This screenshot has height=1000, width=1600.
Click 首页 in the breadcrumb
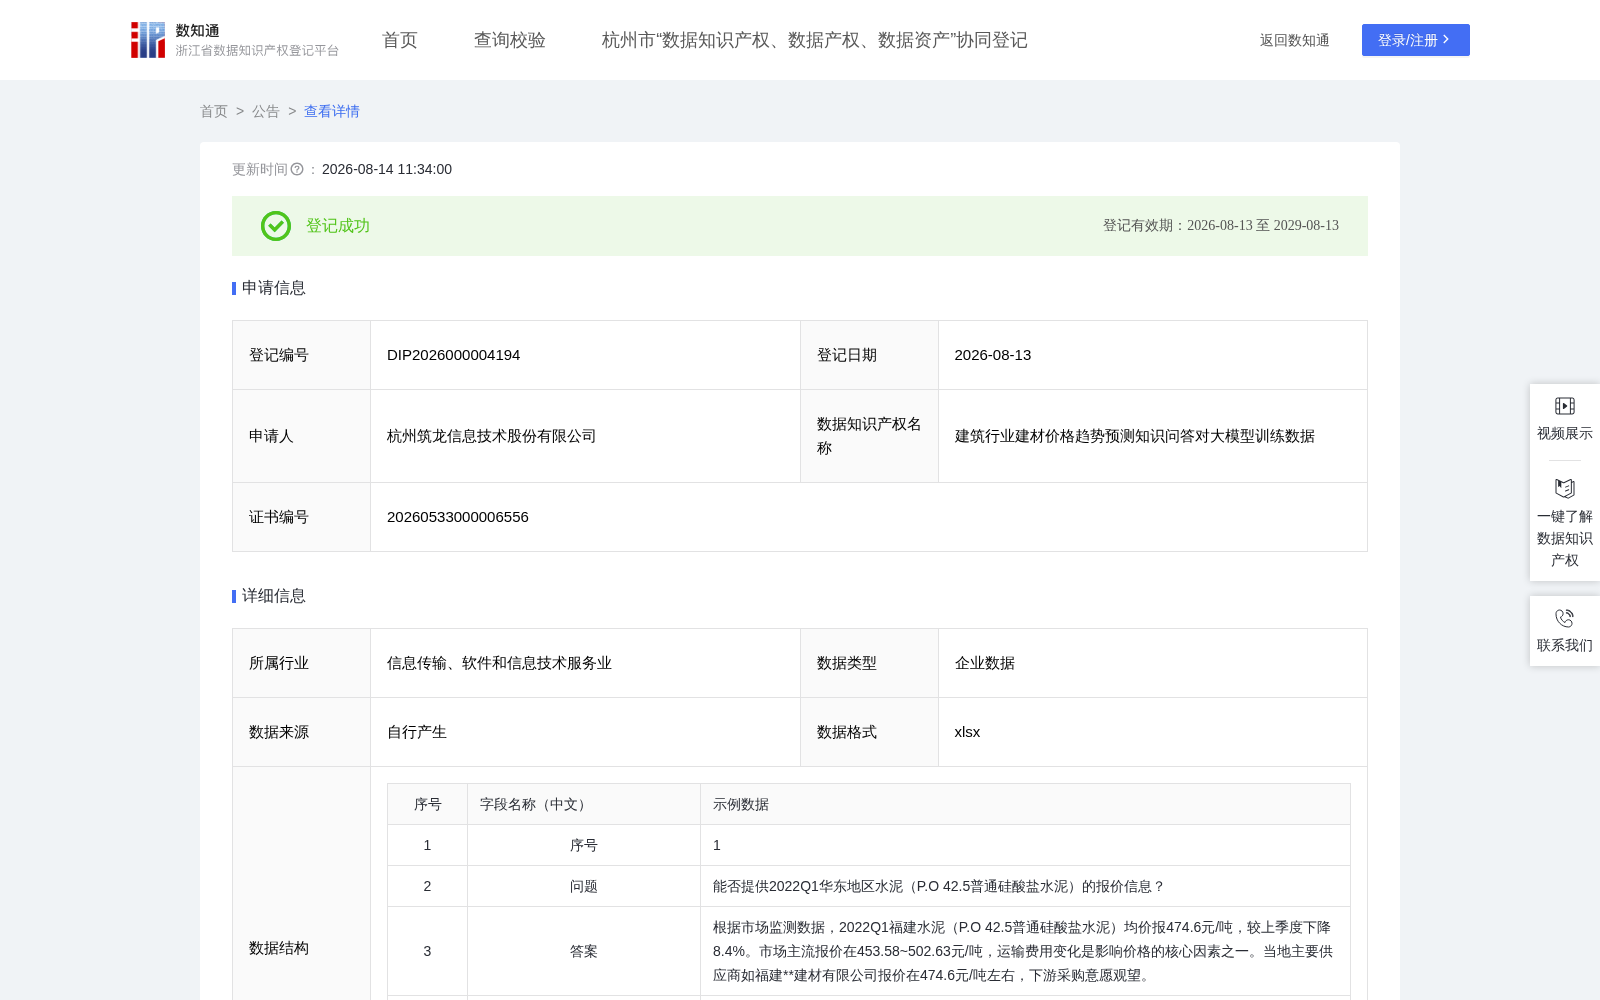click(x=214, y=111)
